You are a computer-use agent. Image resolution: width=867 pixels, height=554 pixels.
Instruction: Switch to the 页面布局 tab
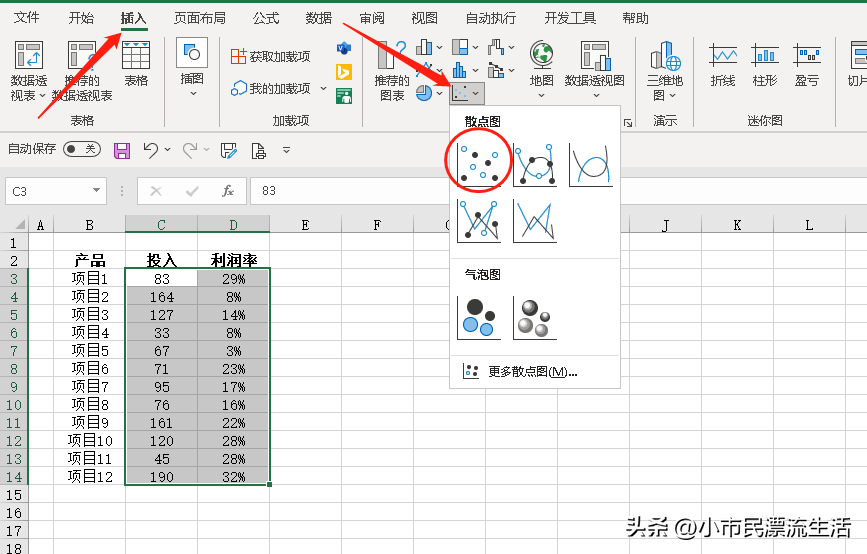pyautogui.click(x=200, y=18)
